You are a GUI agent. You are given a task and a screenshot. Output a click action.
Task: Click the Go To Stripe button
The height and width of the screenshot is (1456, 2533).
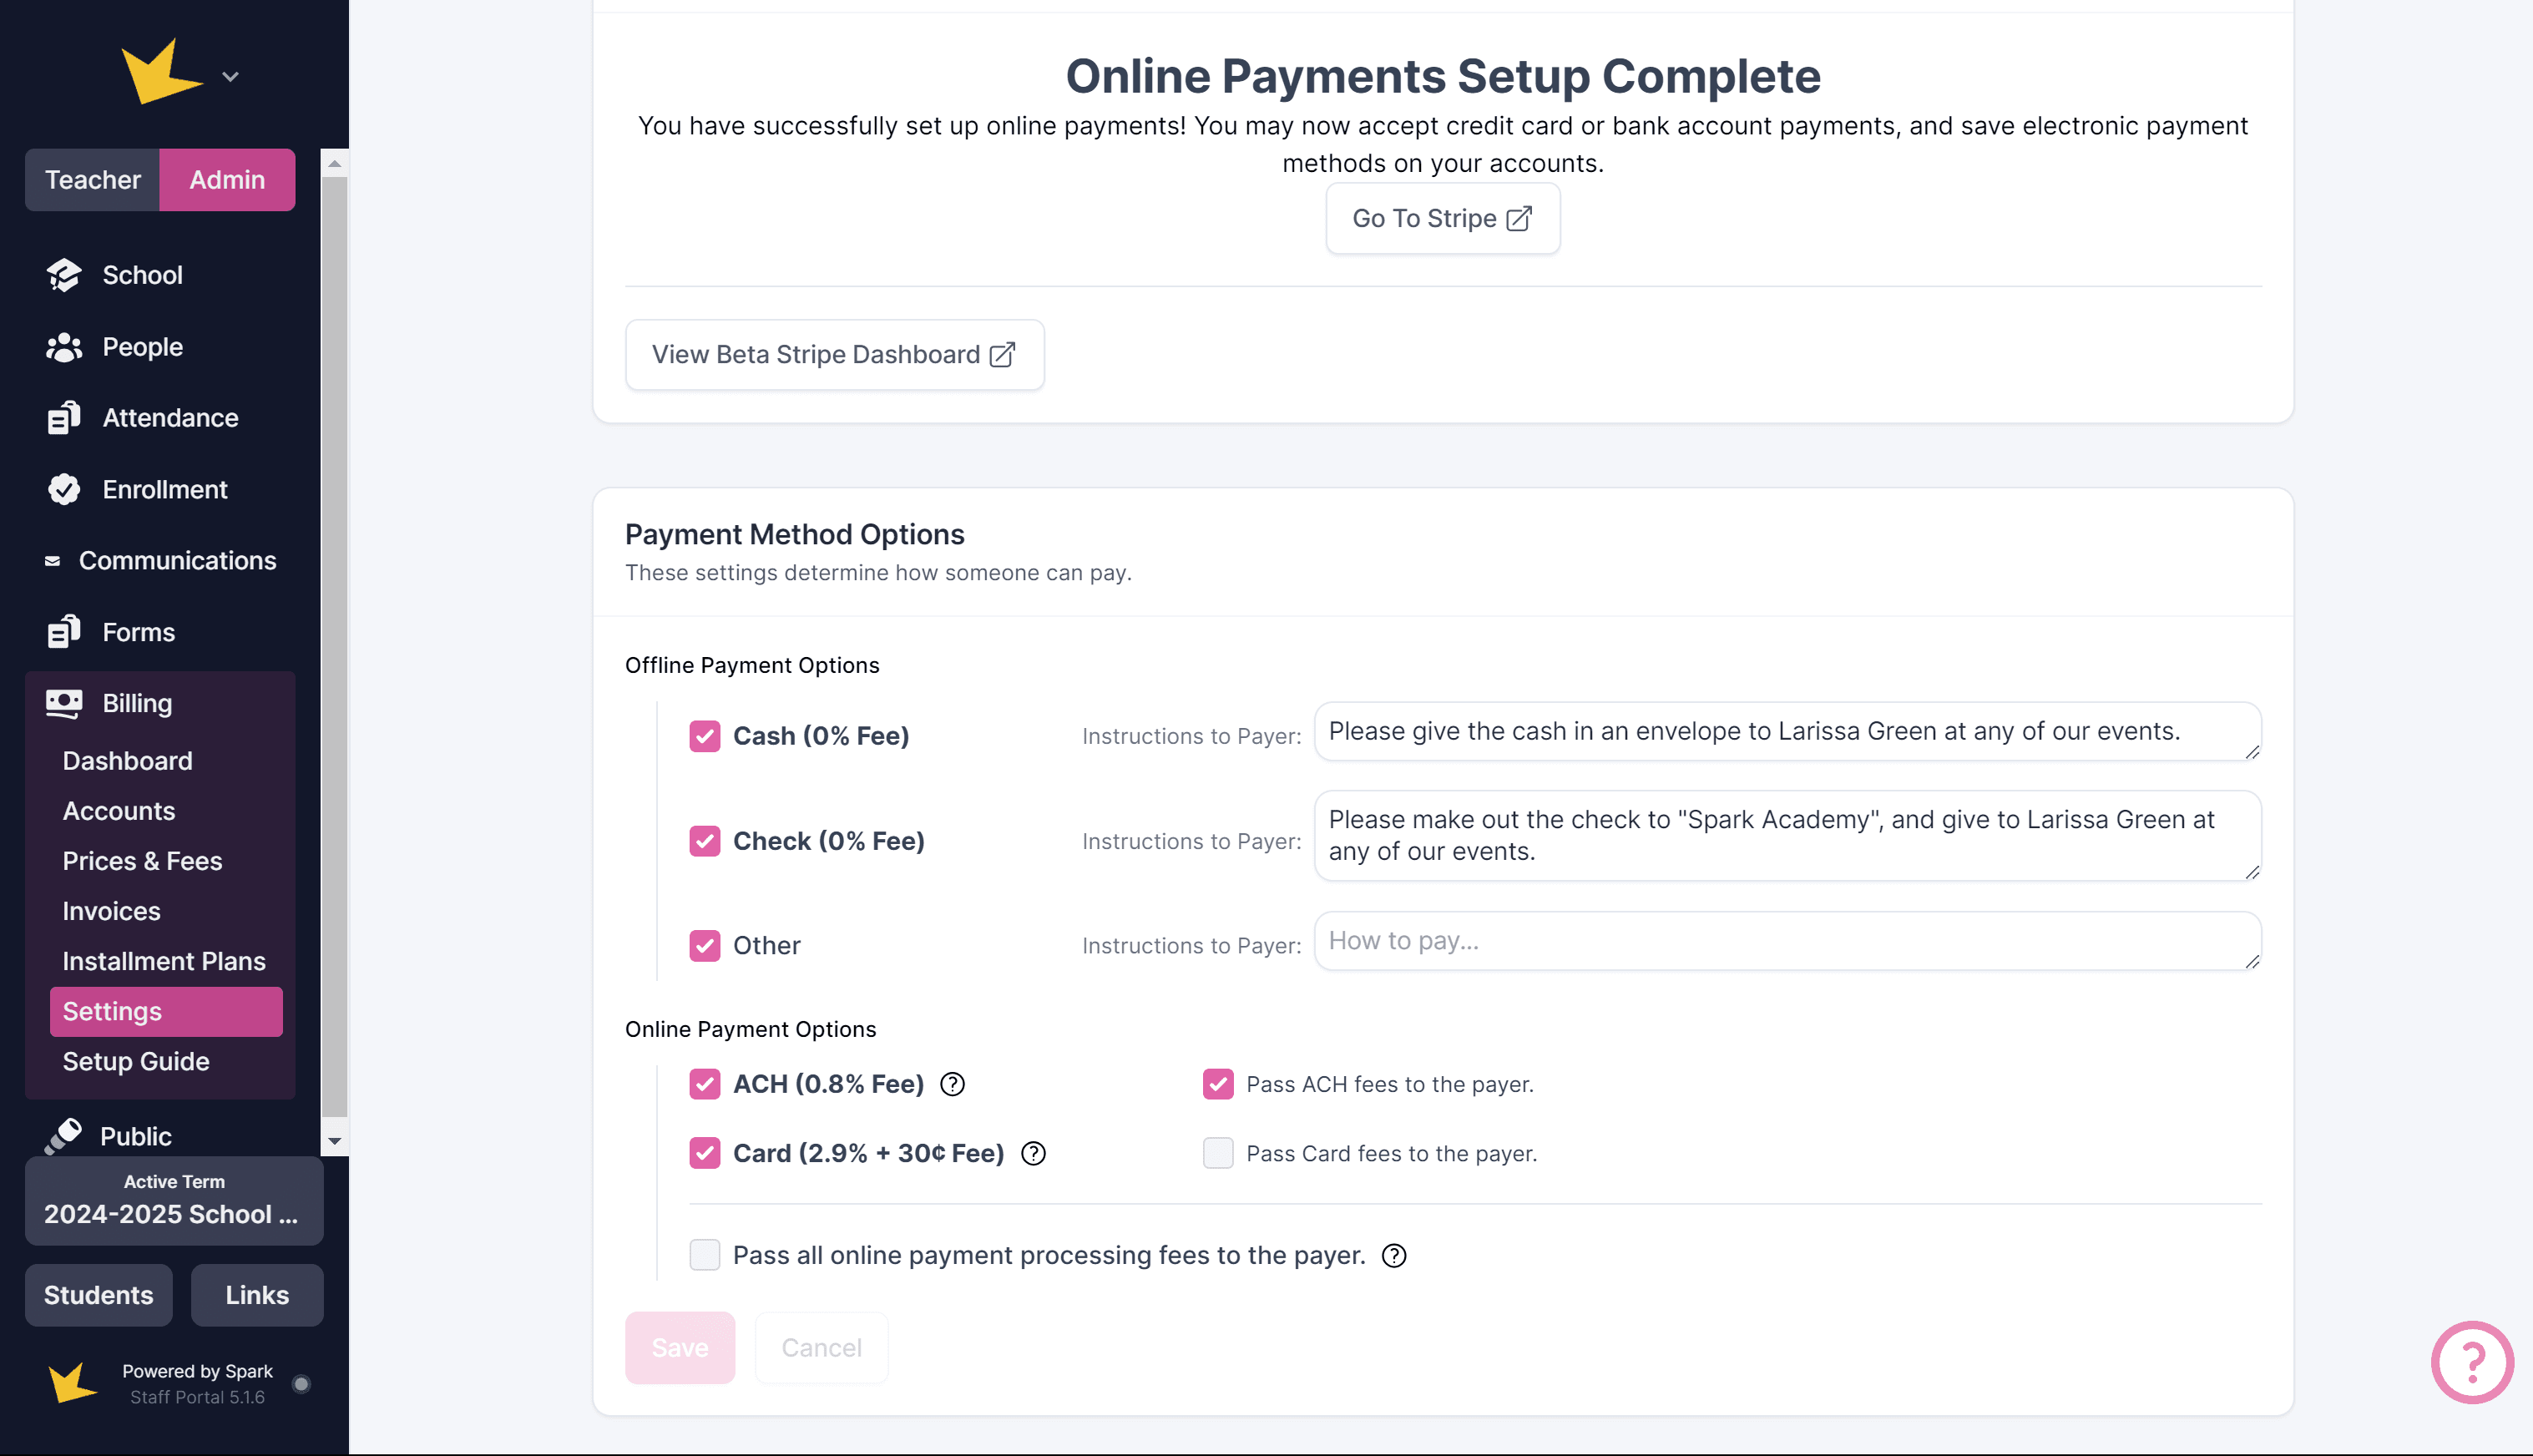[x=1442, y=218]
